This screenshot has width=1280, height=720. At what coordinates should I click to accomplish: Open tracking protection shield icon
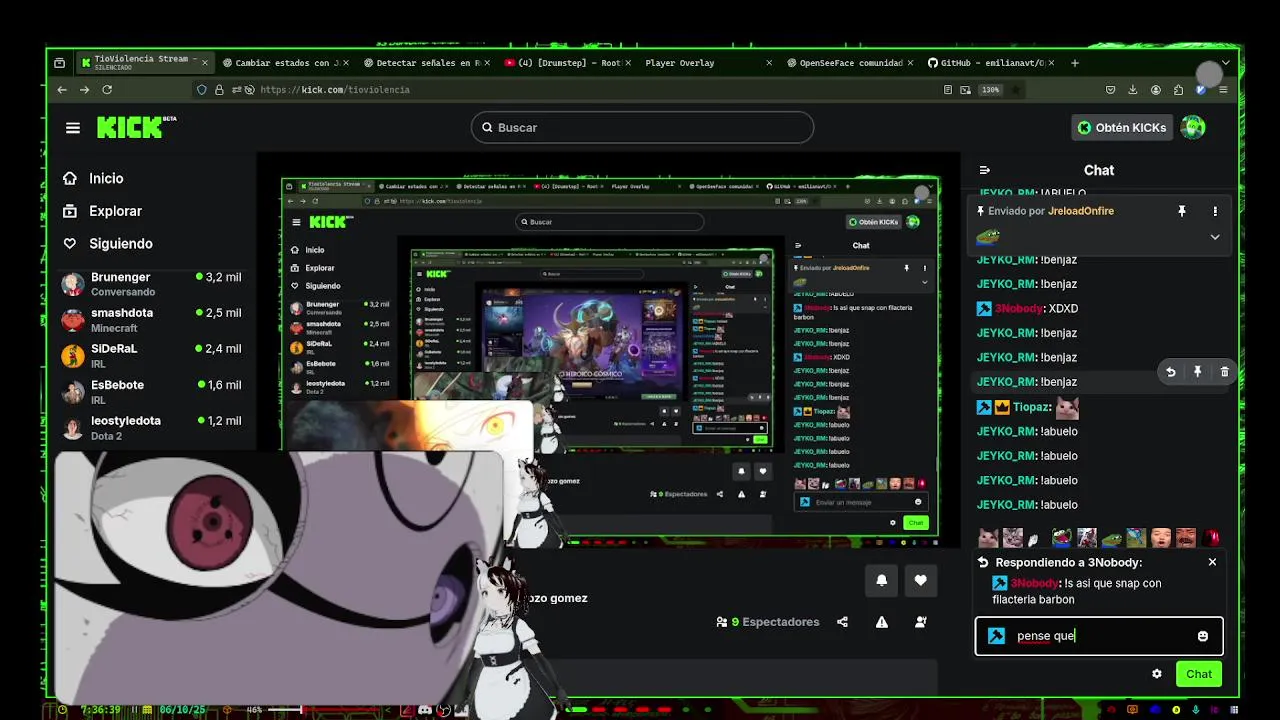tap(202, 89)
